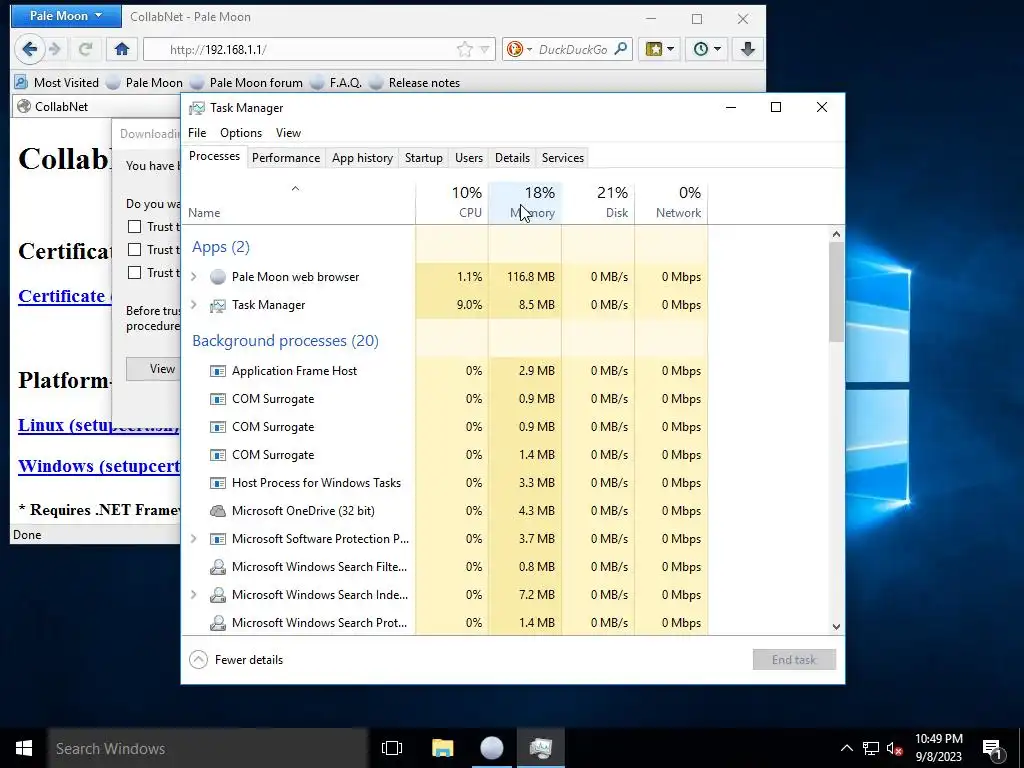Tick the second Trust checkbox in dialog

135,249
